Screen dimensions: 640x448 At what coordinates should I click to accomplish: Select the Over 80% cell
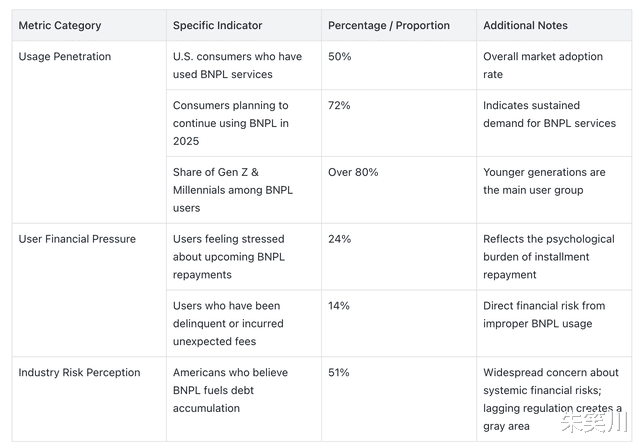tap(353, 172)
